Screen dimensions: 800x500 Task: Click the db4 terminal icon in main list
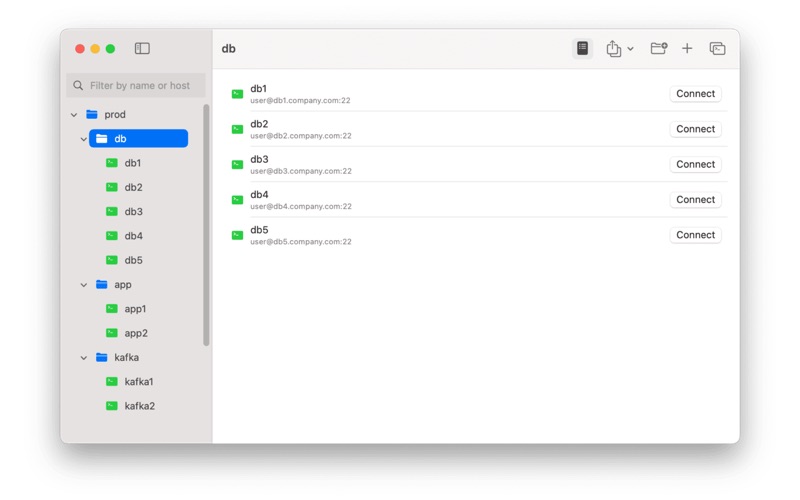(237, 199)
